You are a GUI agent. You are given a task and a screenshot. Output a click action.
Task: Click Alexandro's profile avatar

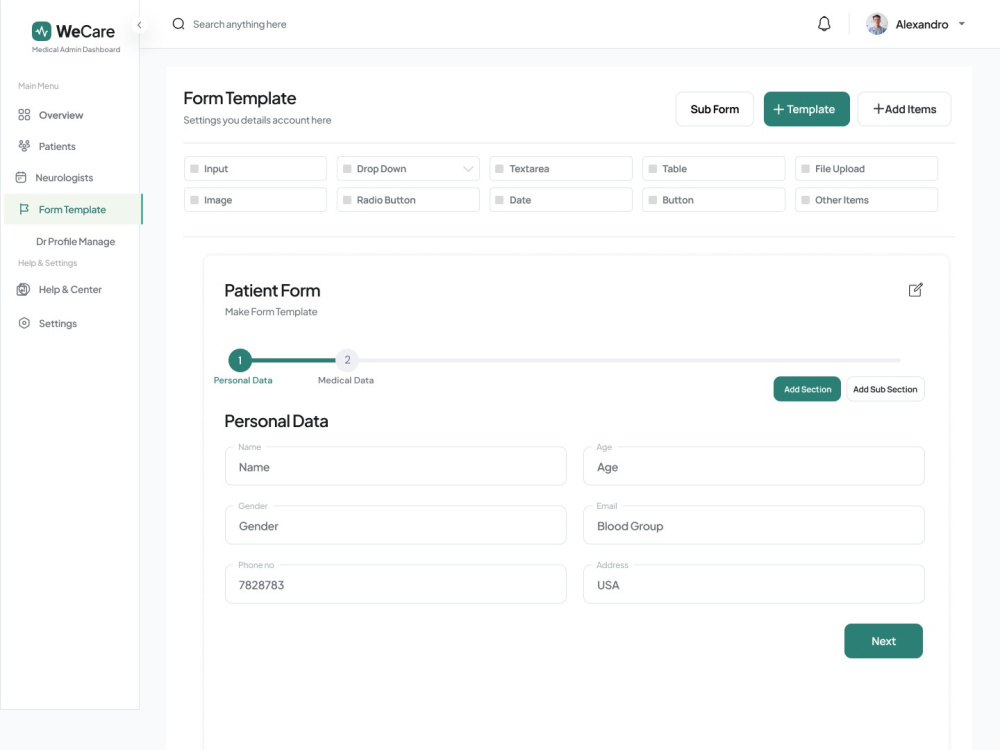(877, 24)
